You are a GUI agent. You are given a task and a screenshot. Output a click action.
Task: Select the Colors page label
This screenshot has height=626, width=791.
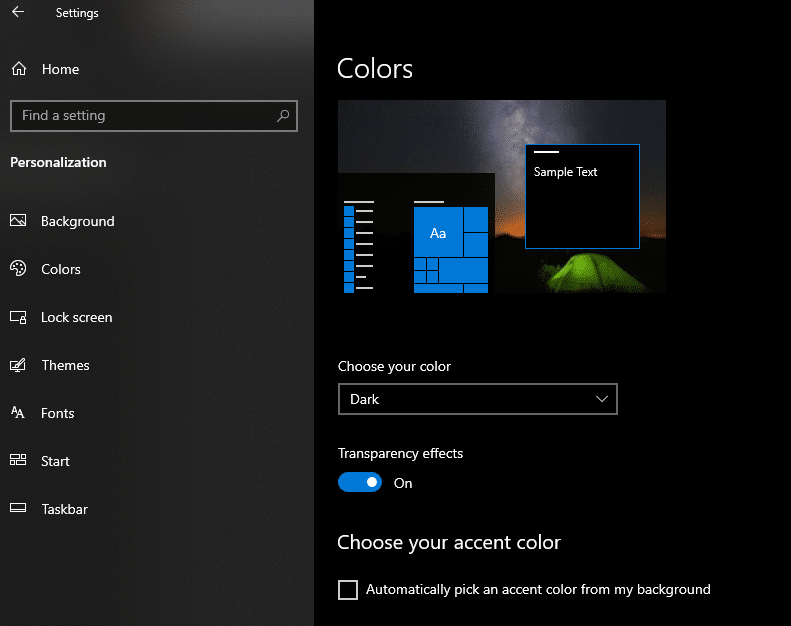[x=61, y=269]
